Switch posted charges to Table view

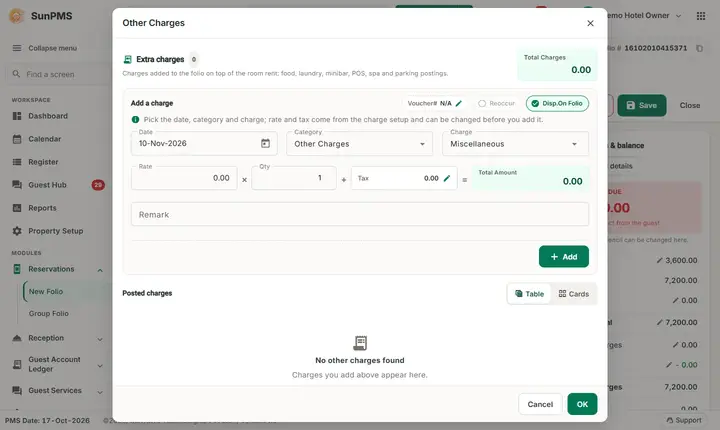click(x=529, y=294)
